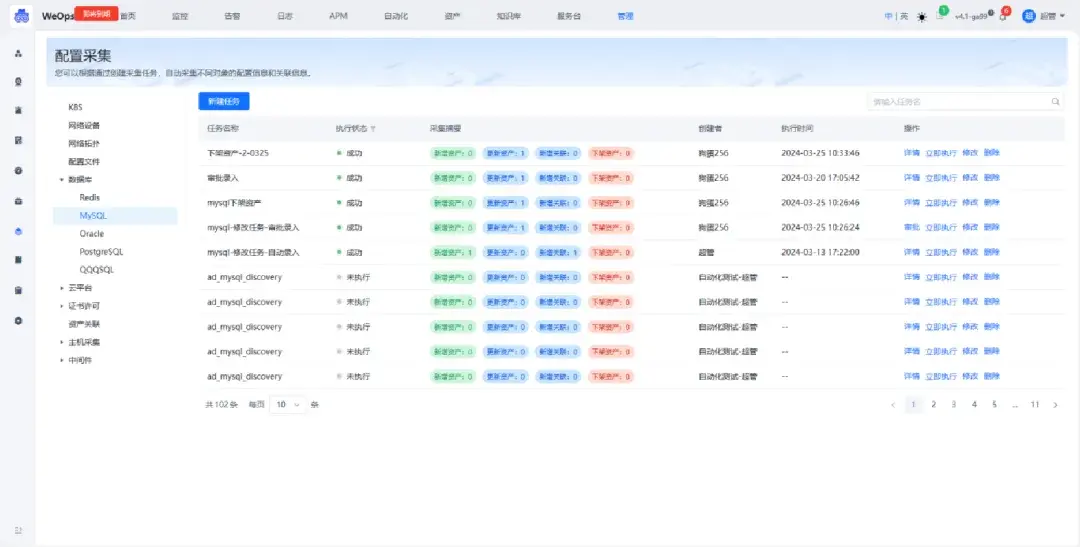Click the 任务名称 column header
Viewport: 1080px width, 547px height.
pyautogui.click(x=223, y=129)
